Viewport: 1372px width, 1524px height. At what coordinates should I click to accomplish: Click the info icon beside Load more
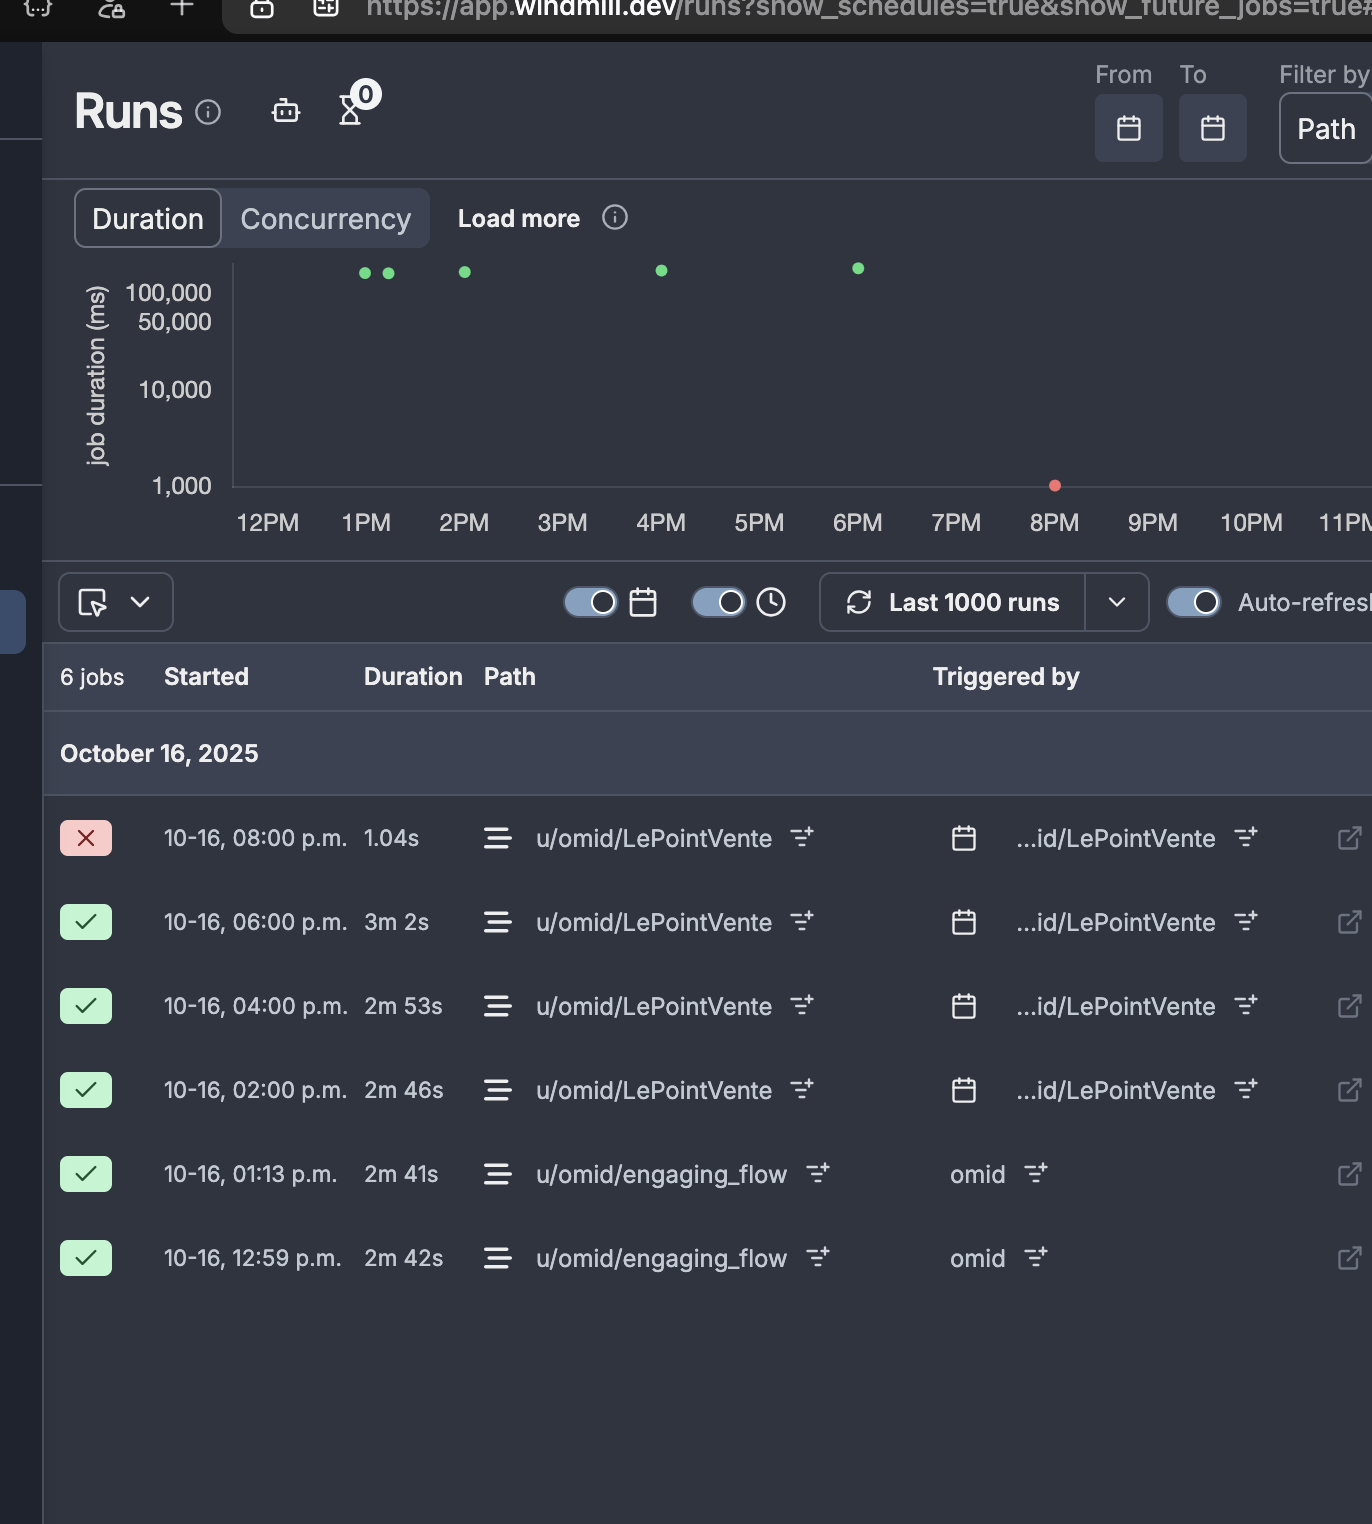[615, 218]
